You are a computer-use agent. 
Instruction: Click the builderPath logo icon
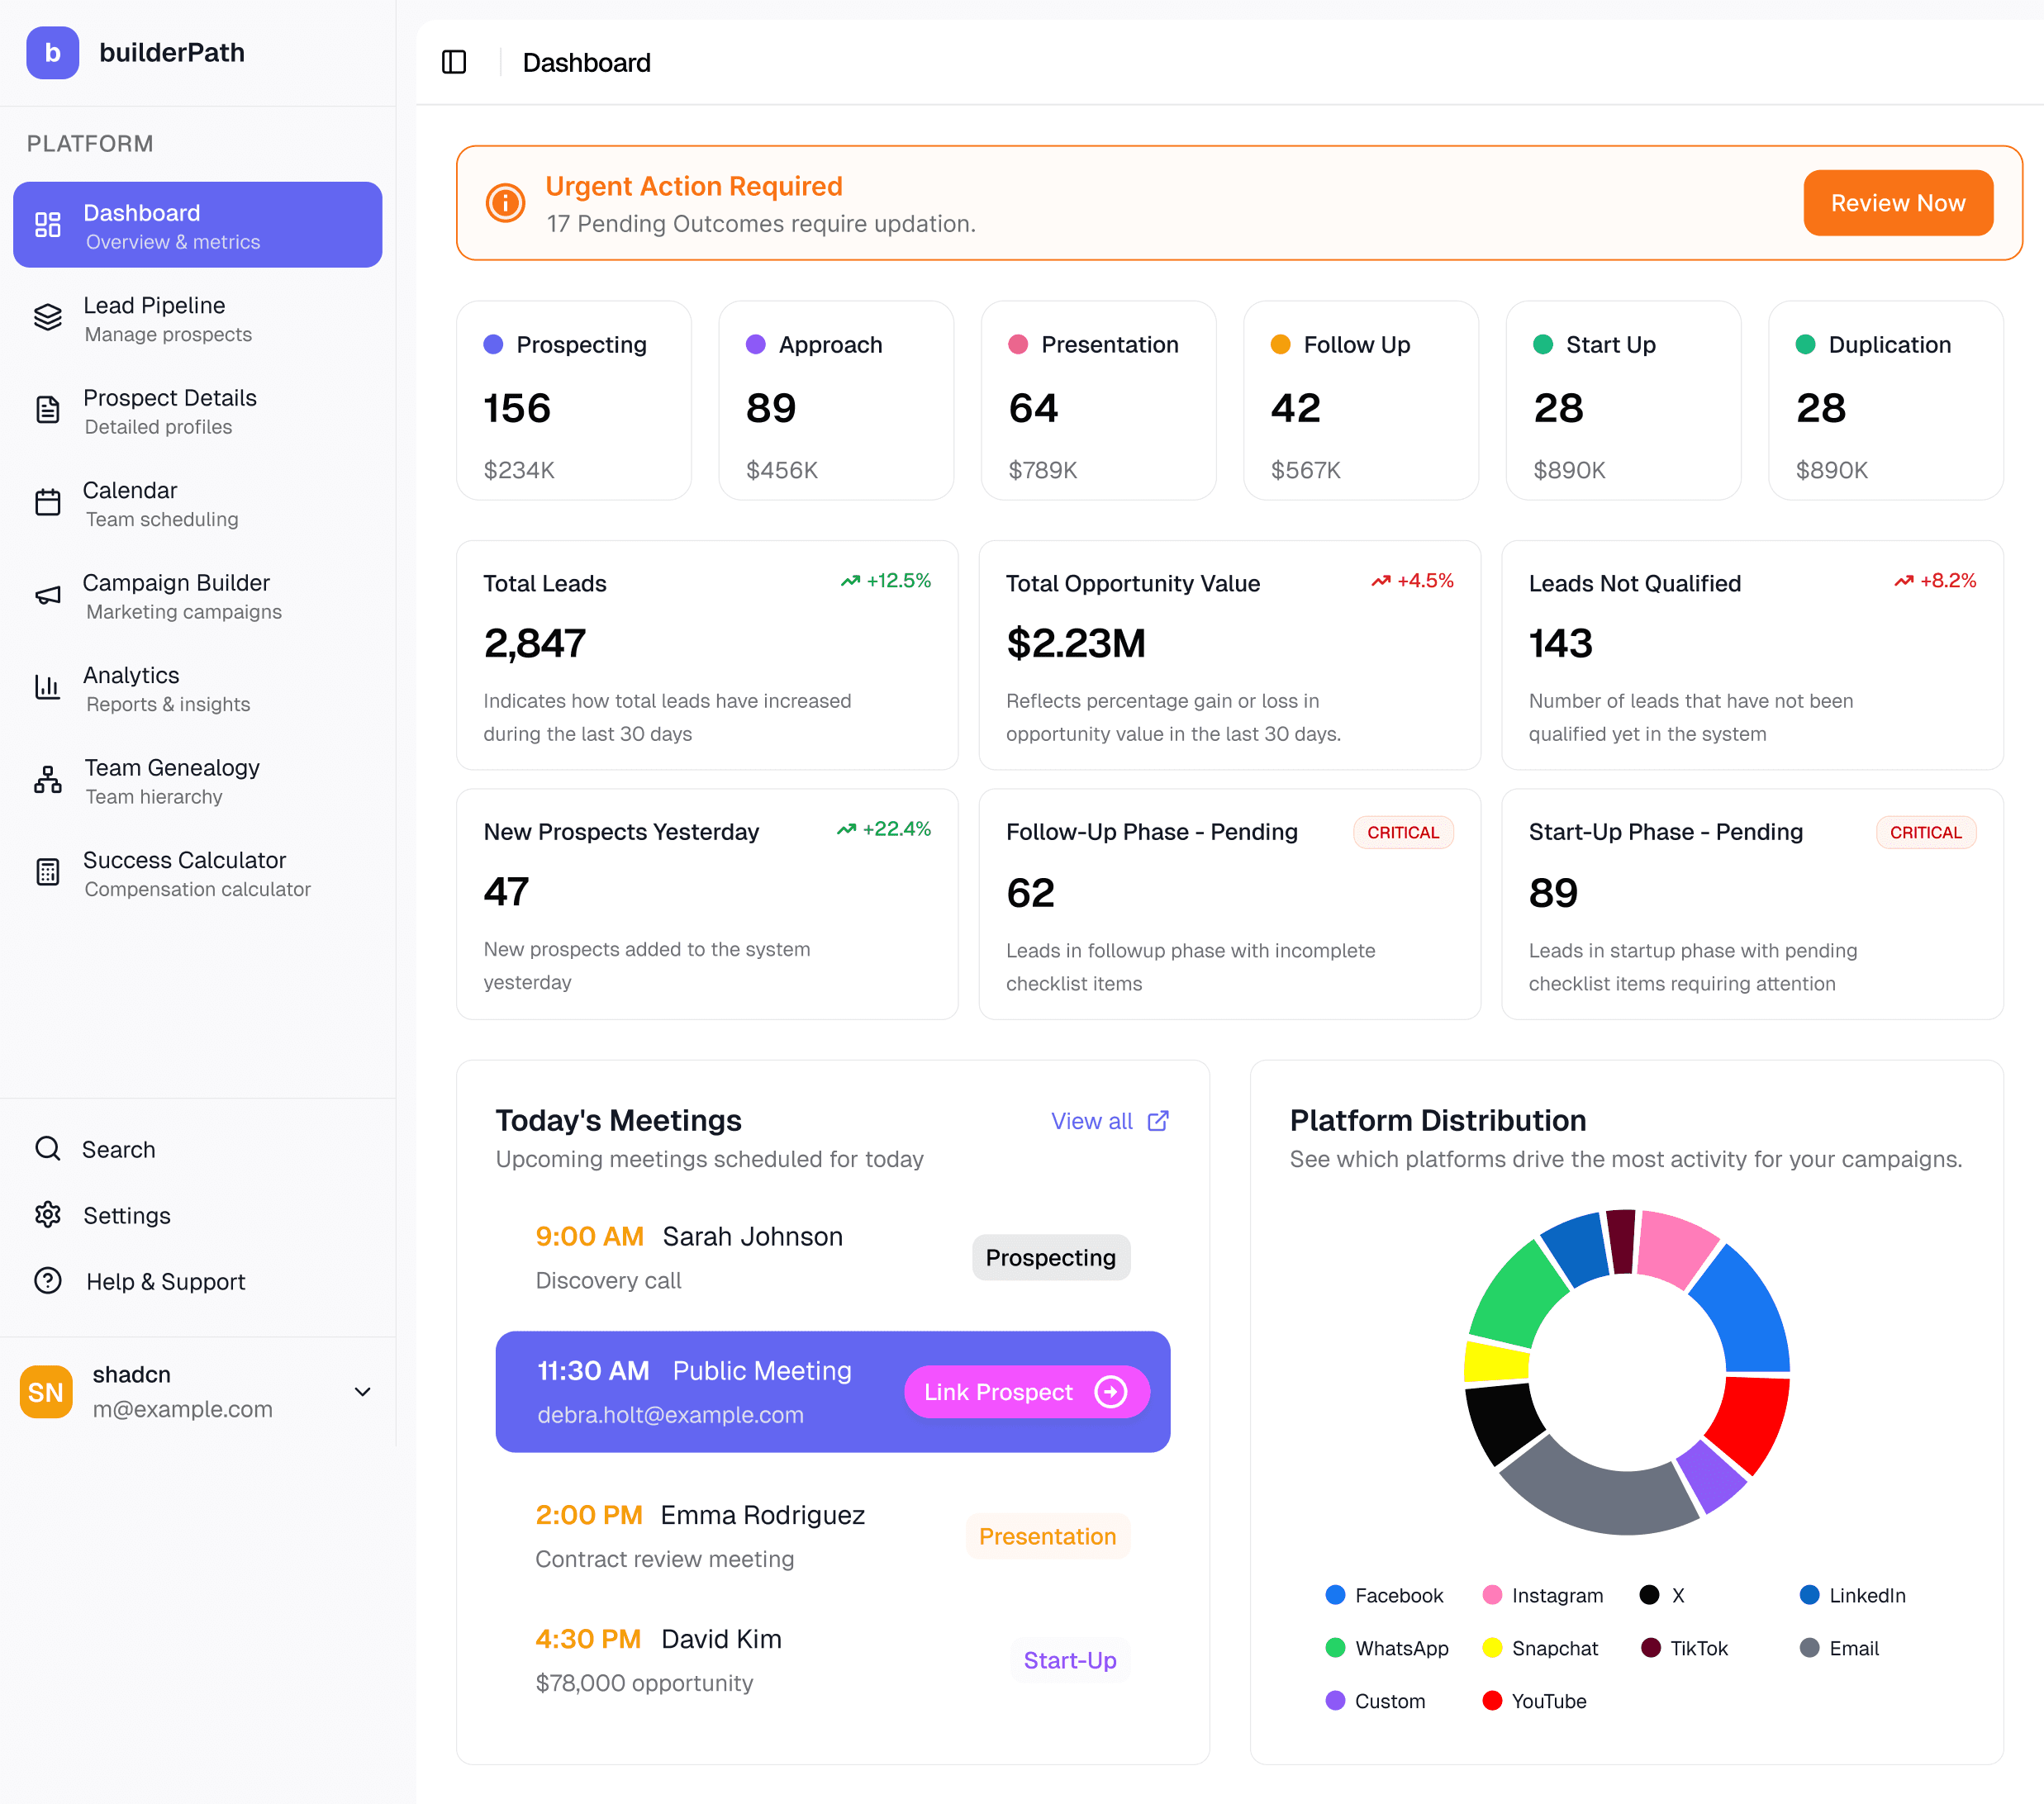tap(52, 53)
